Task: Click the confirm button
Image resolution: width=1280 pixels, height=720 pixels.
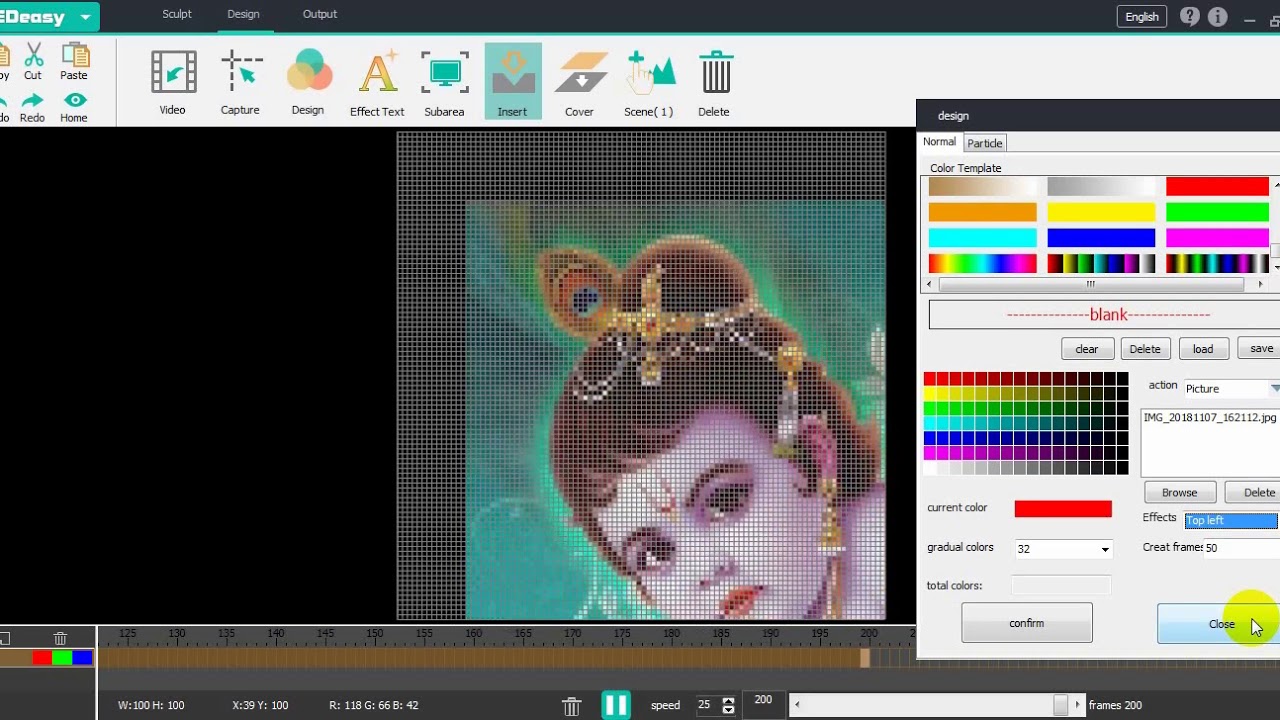Action: 1027,623
